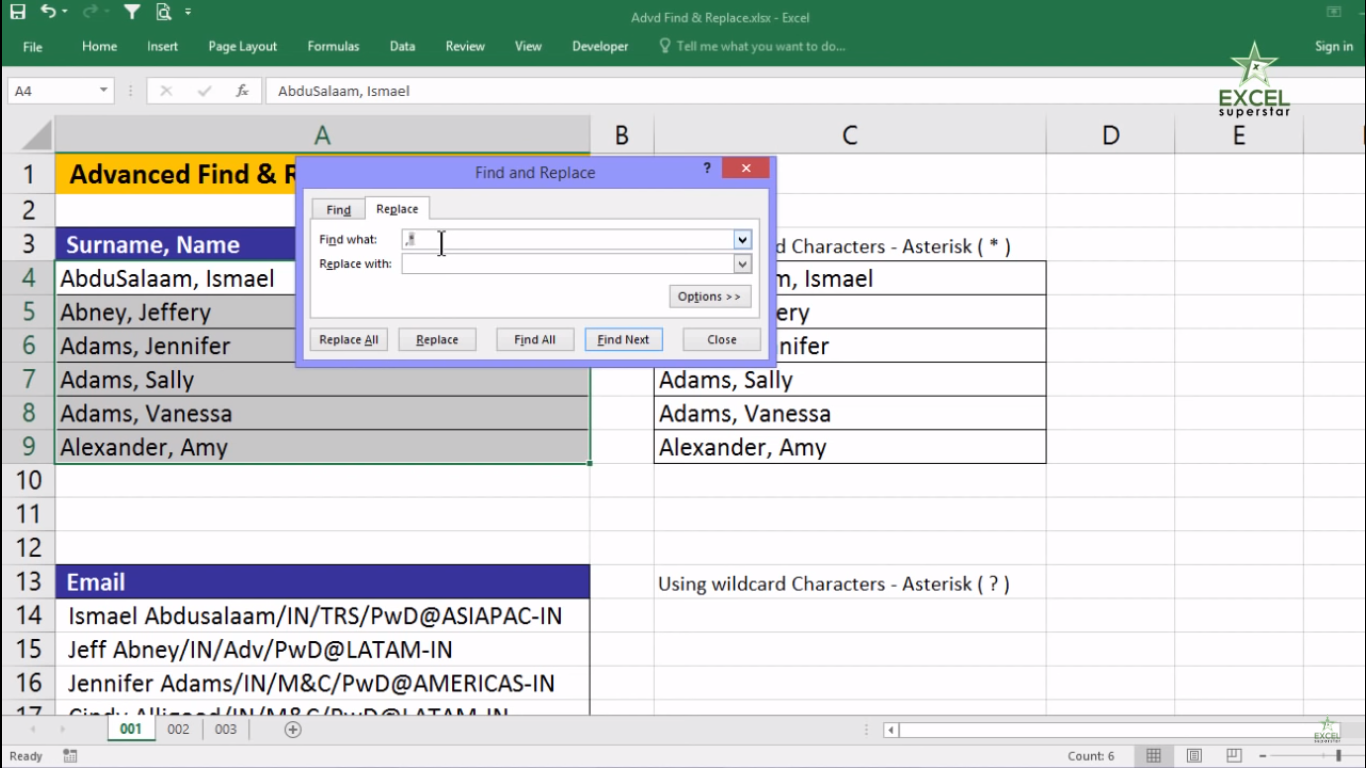Close dialog with red X button

coord(746,169)
